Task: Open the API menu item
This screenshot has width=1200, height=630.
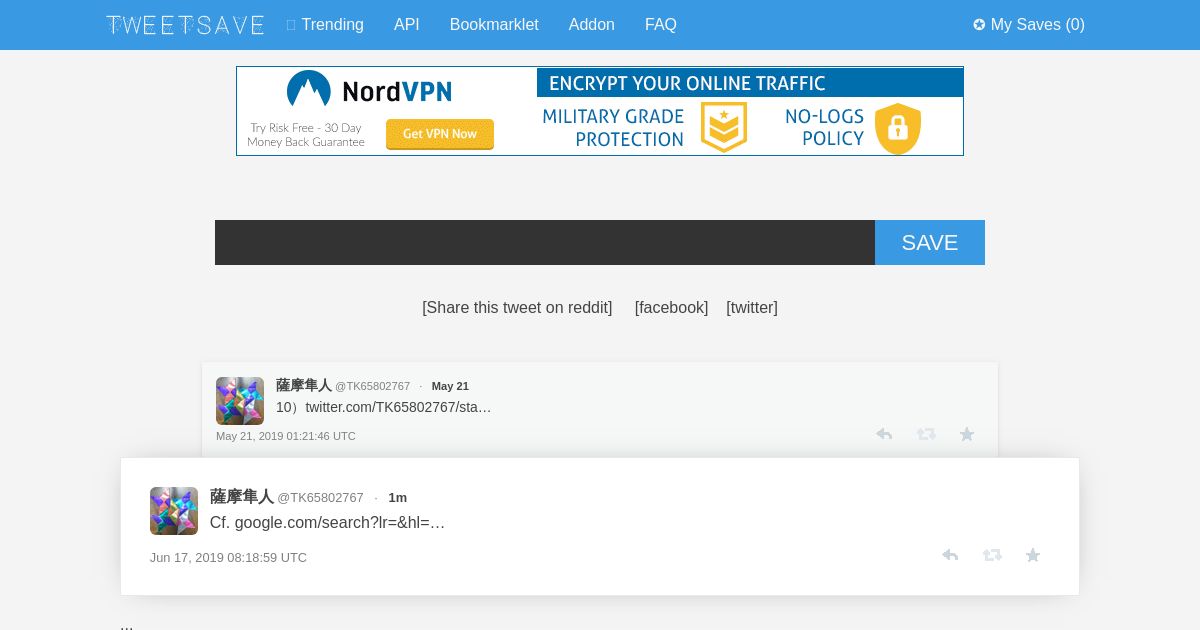Action: (x=407, y=25)
